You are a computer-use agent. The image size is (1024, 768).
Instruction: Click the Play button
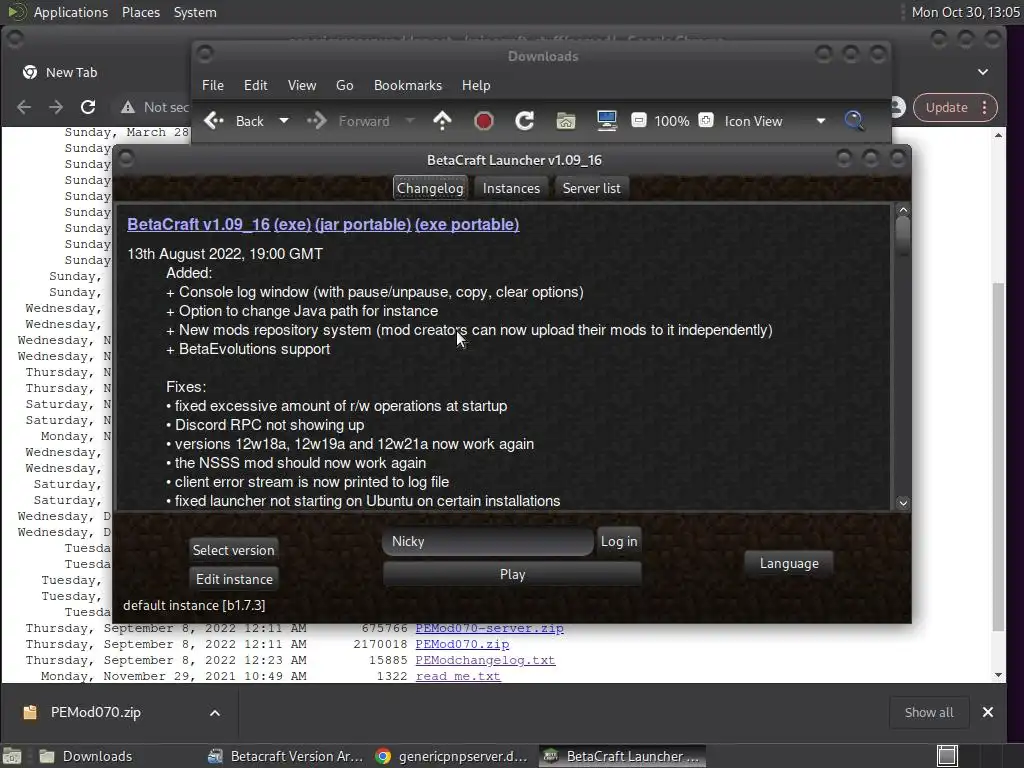point(512,575)
